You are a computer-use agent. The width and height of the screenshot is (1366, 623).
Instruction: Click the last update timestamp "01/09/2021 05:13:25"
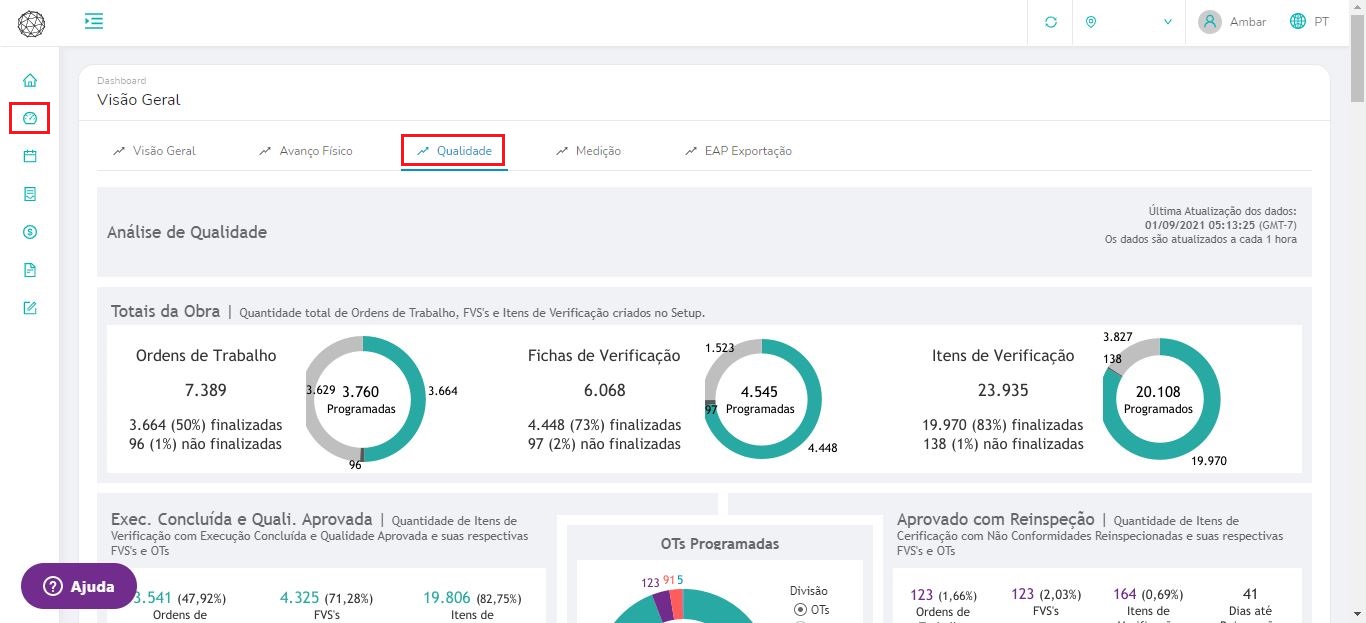click(1200, 225)
